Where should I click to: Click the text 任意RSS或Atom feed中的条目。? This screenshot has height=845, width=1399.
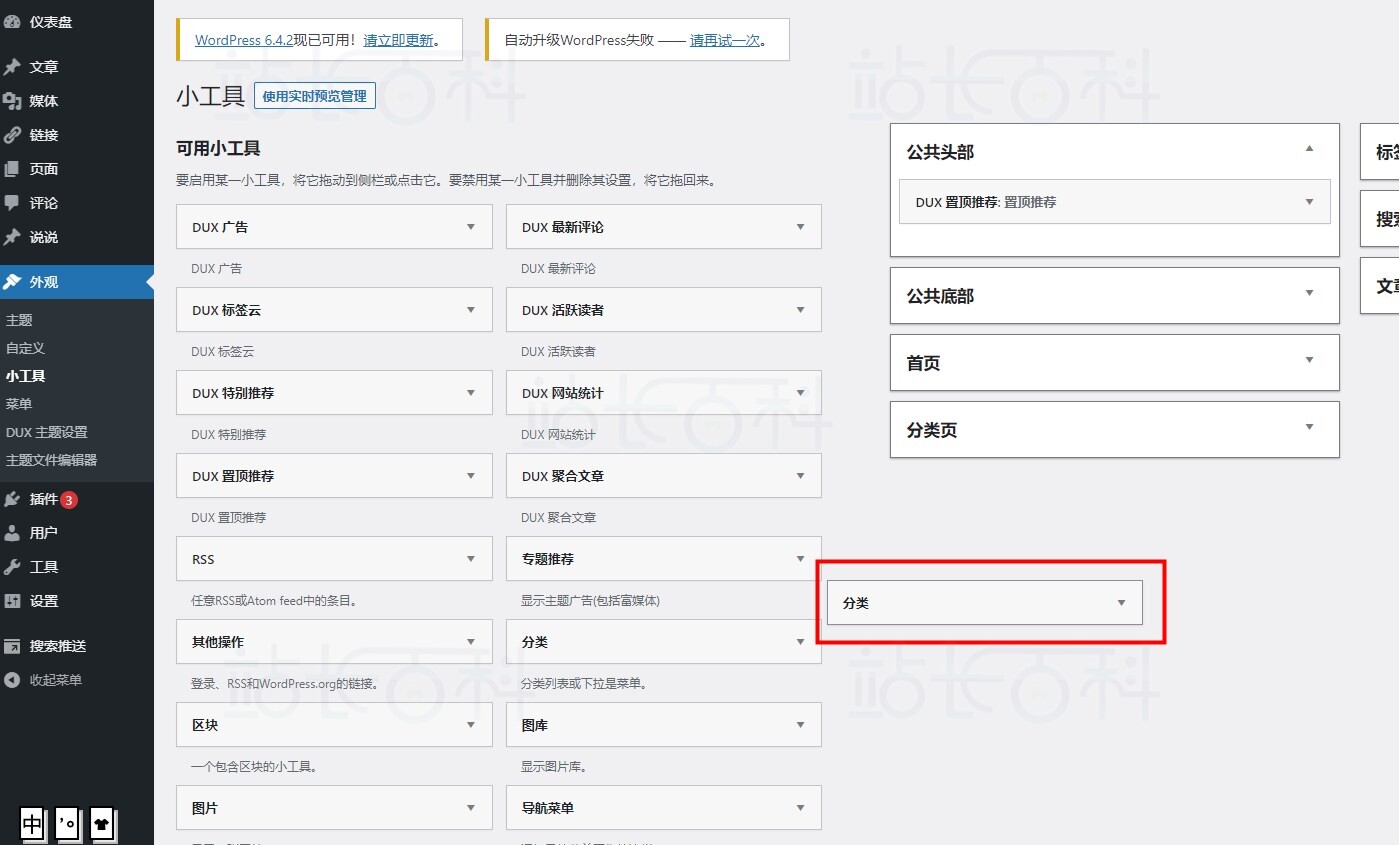pyautogui.click(x=275, y=602)
